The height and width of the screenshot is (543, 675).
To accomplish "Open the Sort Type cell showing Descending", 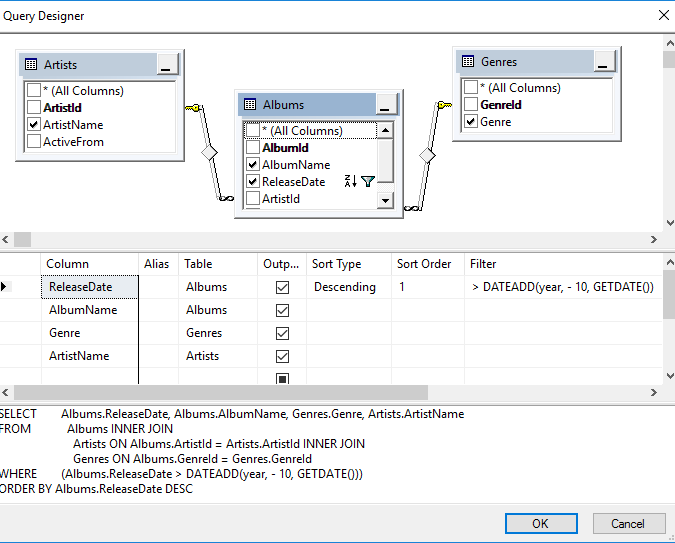I will [348, 287].
